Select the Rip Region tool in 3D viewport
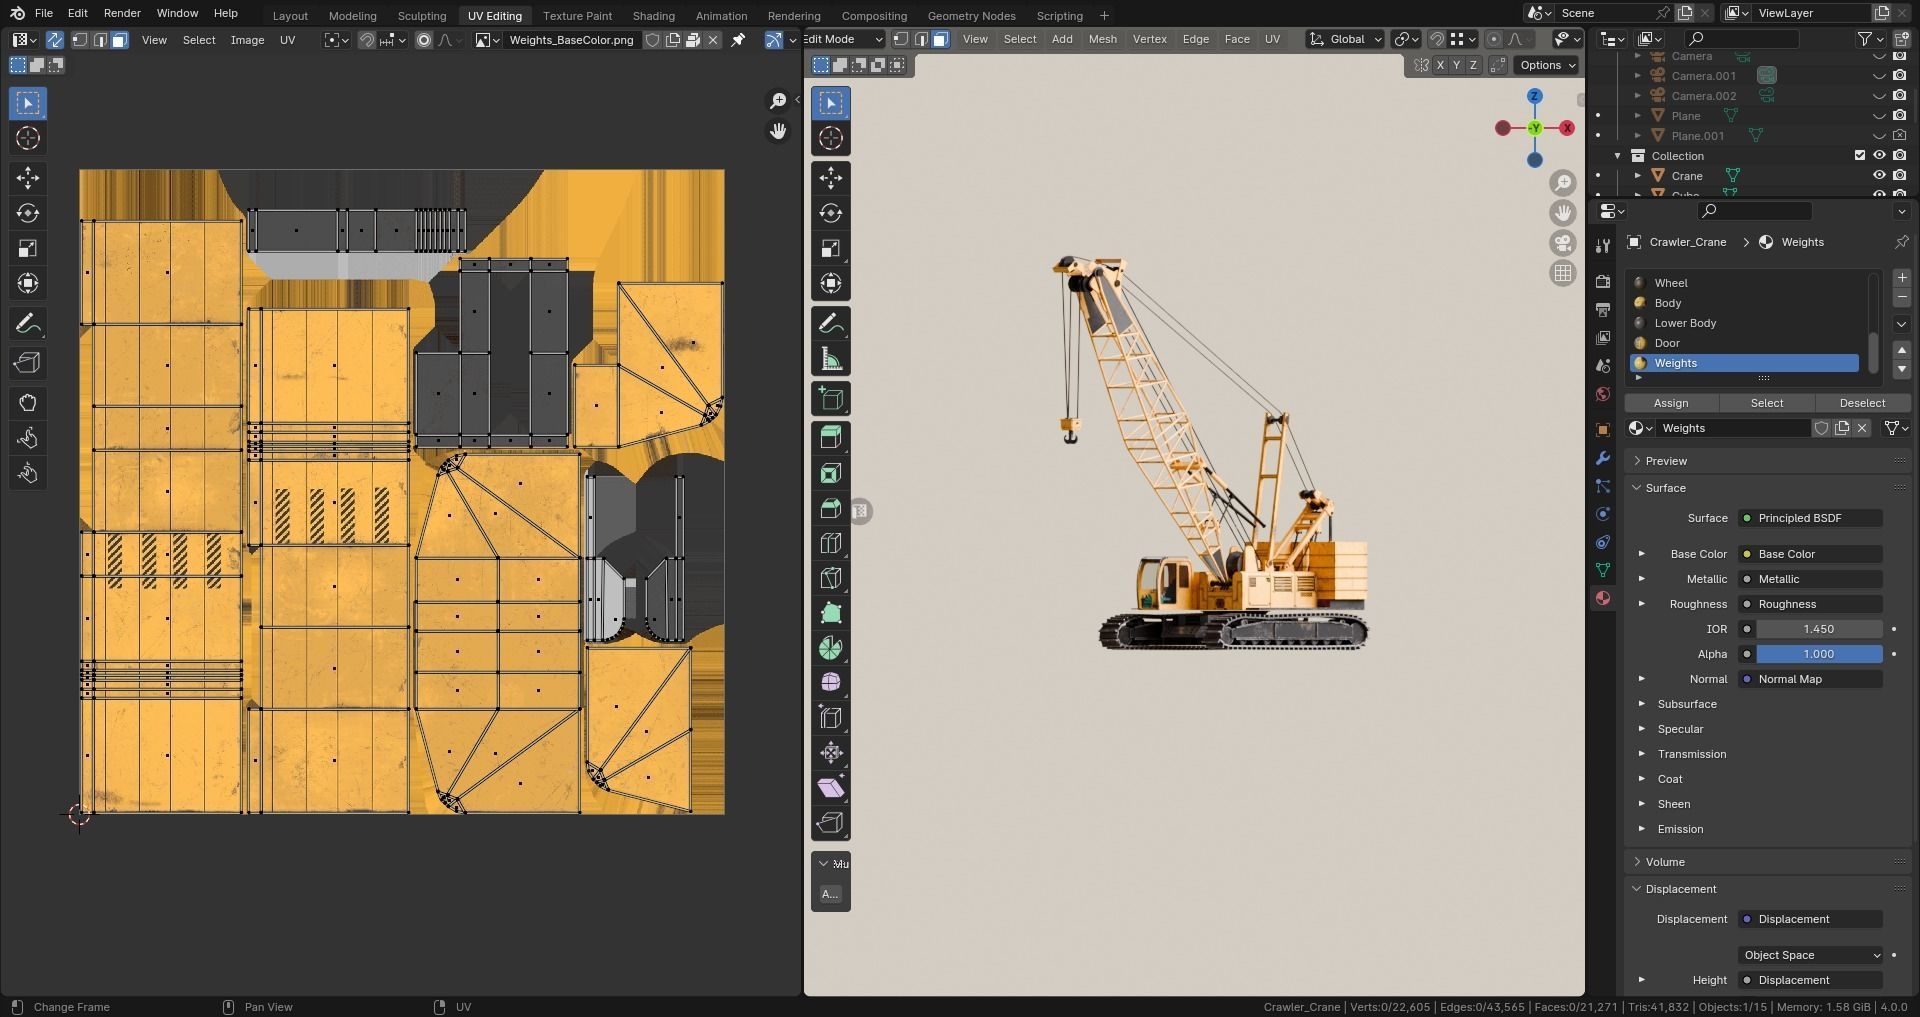Screen dimensions: 1920x1017 click(831, 823)
